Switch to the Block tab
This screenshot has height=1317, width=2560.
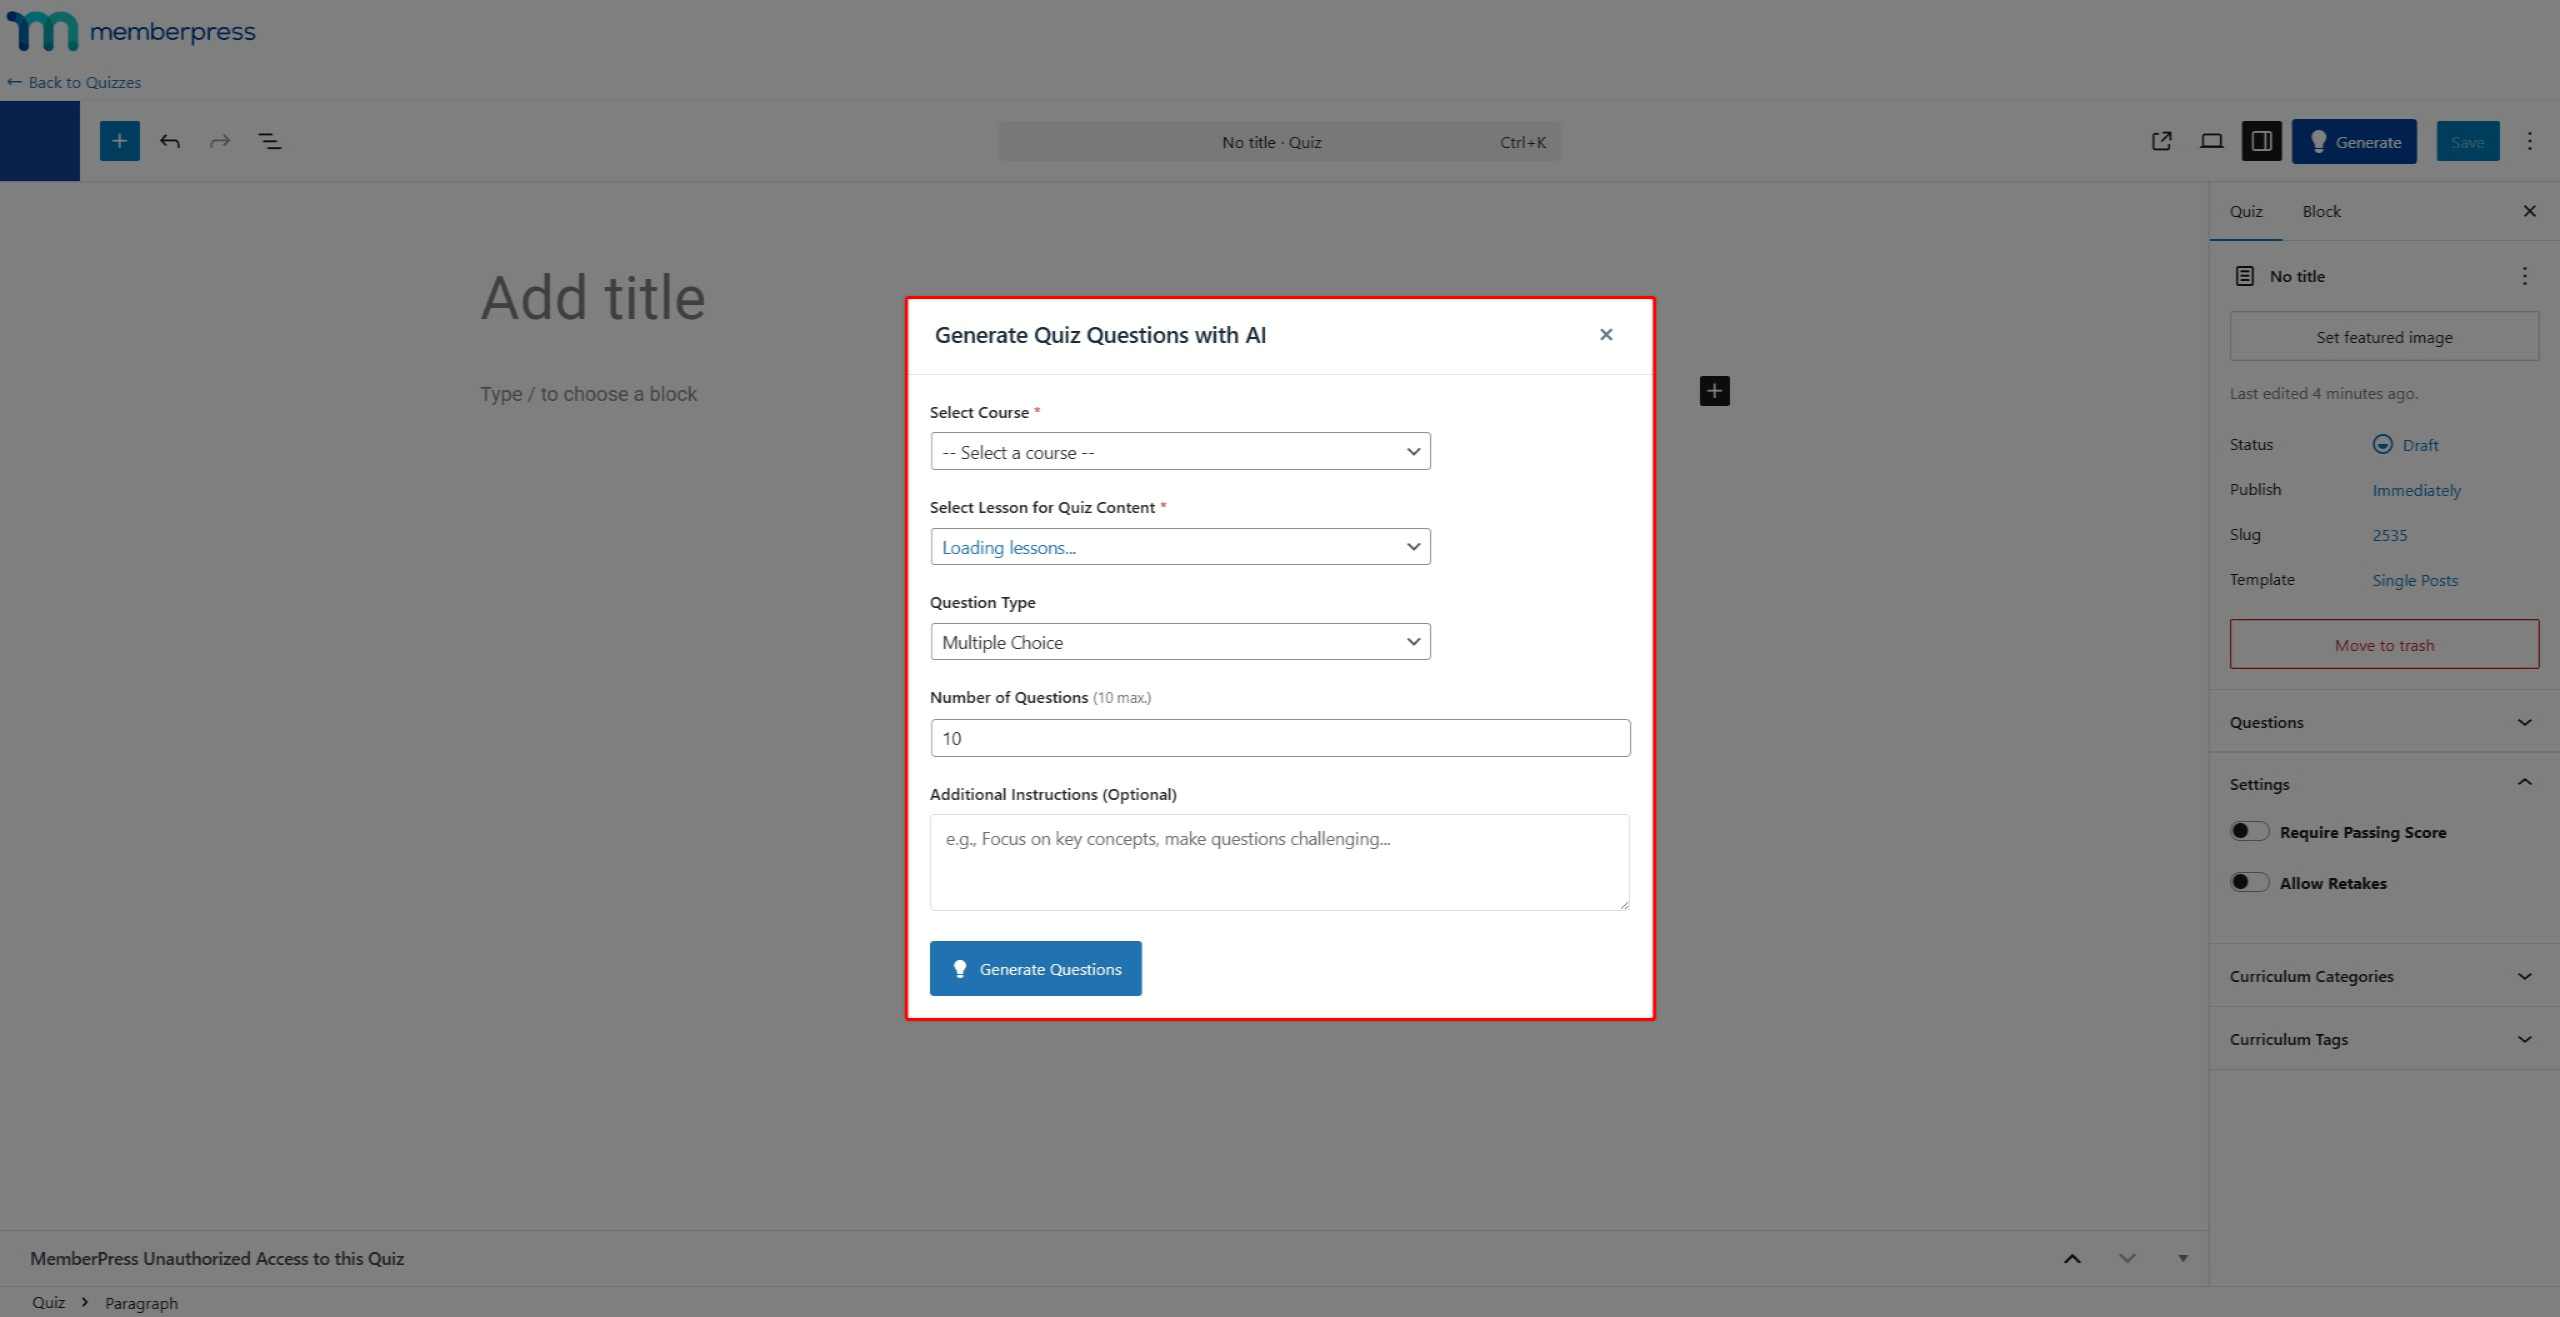click(2321, 211)
